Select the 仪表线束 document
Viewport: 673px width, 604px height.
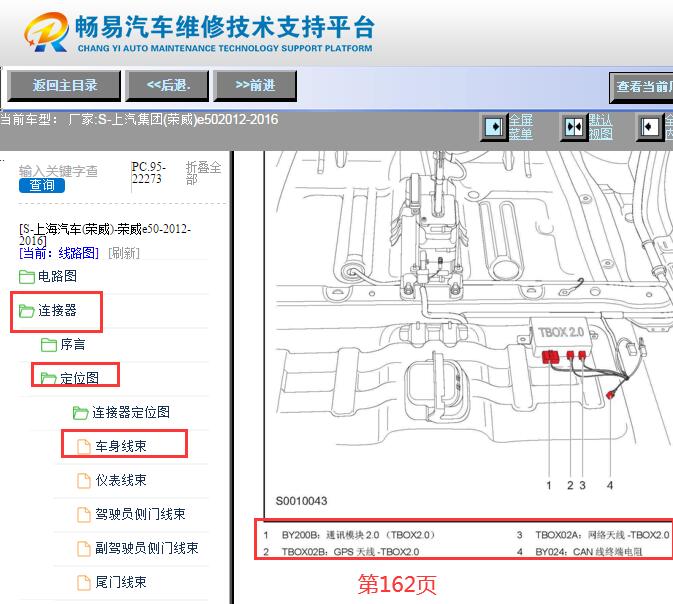121,480
